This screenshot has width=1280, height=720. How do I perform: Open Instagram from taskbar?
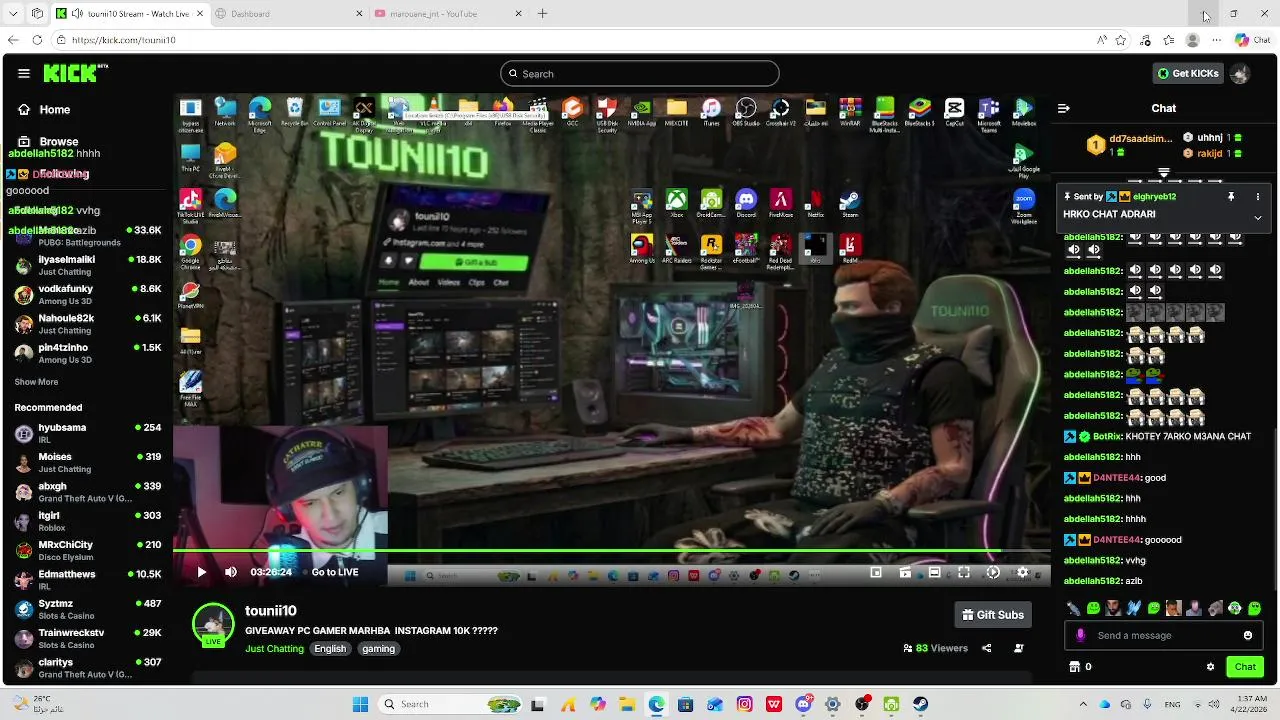[x=744, y=704]
